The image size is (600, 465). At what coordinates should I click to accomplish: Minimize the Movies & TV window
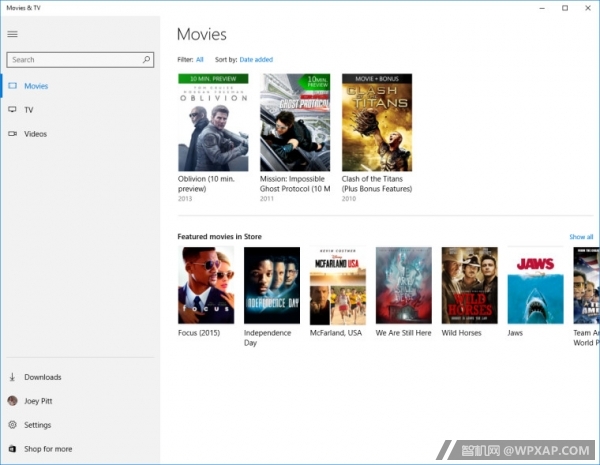tap(542, 8)
